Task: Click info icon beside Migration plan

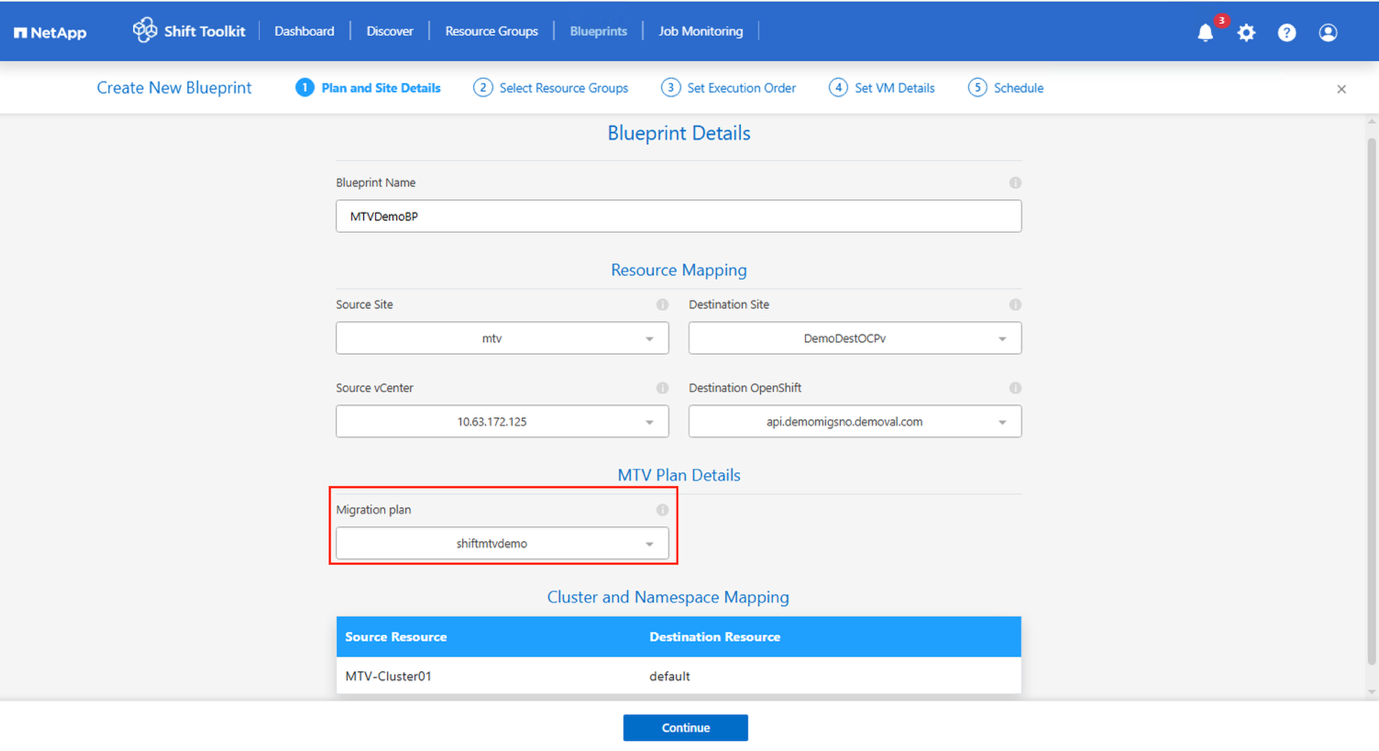Action: 662,510
